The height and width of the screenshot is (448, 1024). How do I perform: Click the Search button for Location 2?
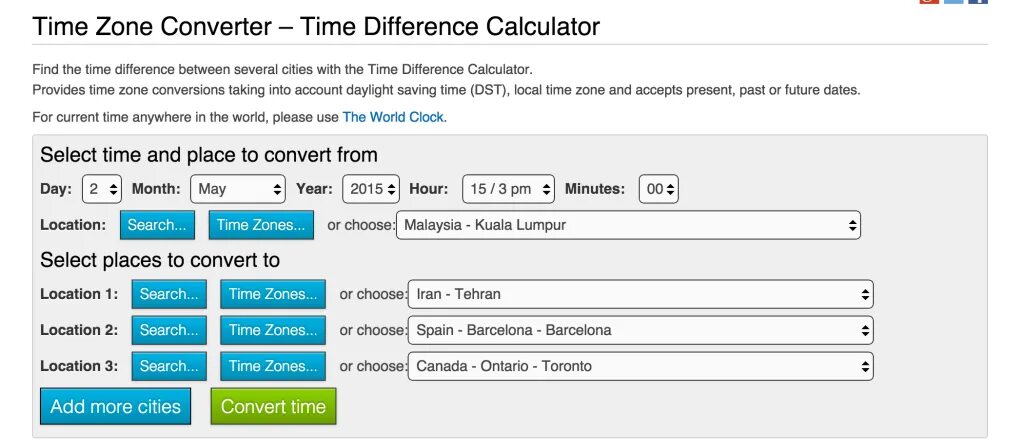click(x=169, y=330)
